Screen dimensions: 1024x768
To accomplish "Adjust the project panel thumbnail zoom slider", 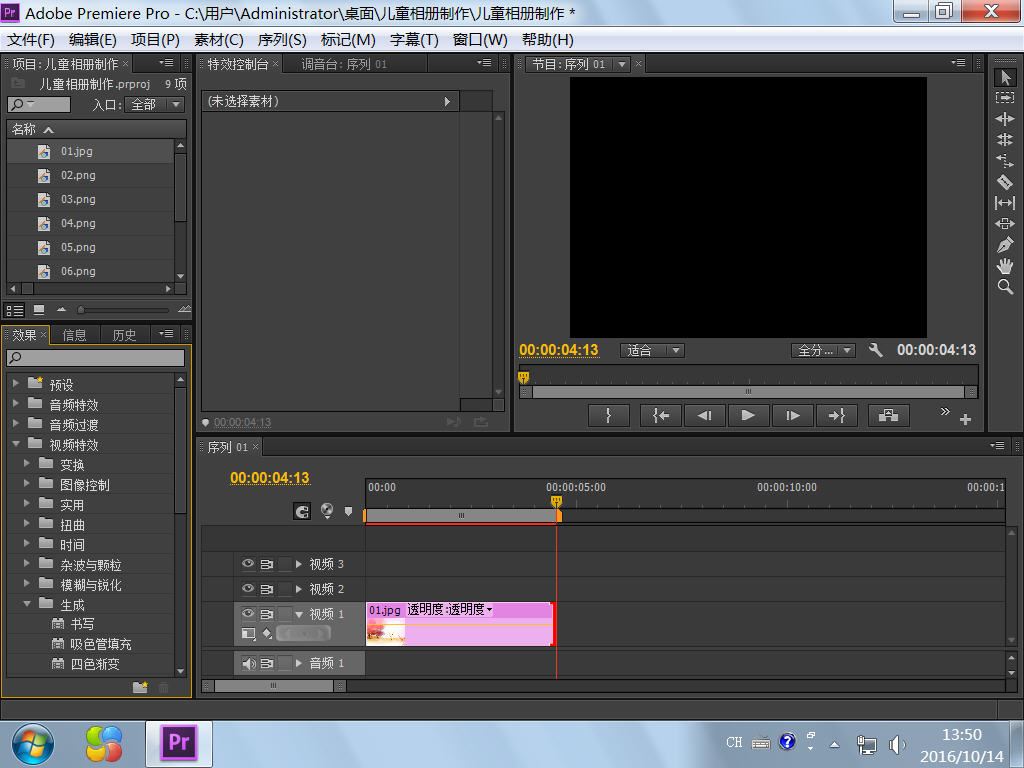I will click(x=82, y=310).
